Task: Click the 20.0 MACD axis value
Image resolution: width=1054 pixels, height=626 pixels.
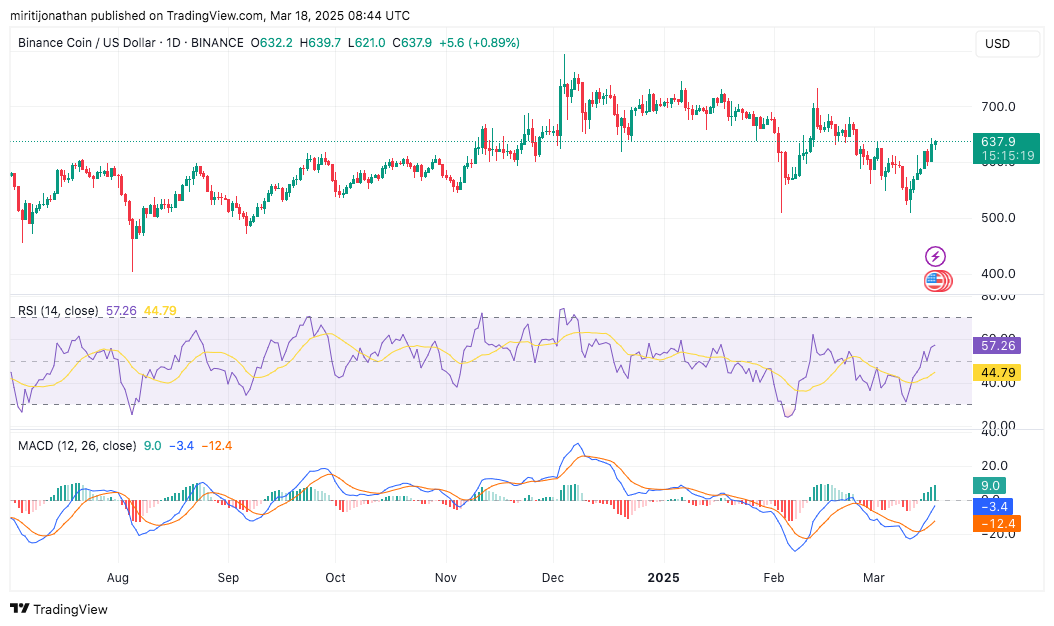Action: [x=995, y=466]
